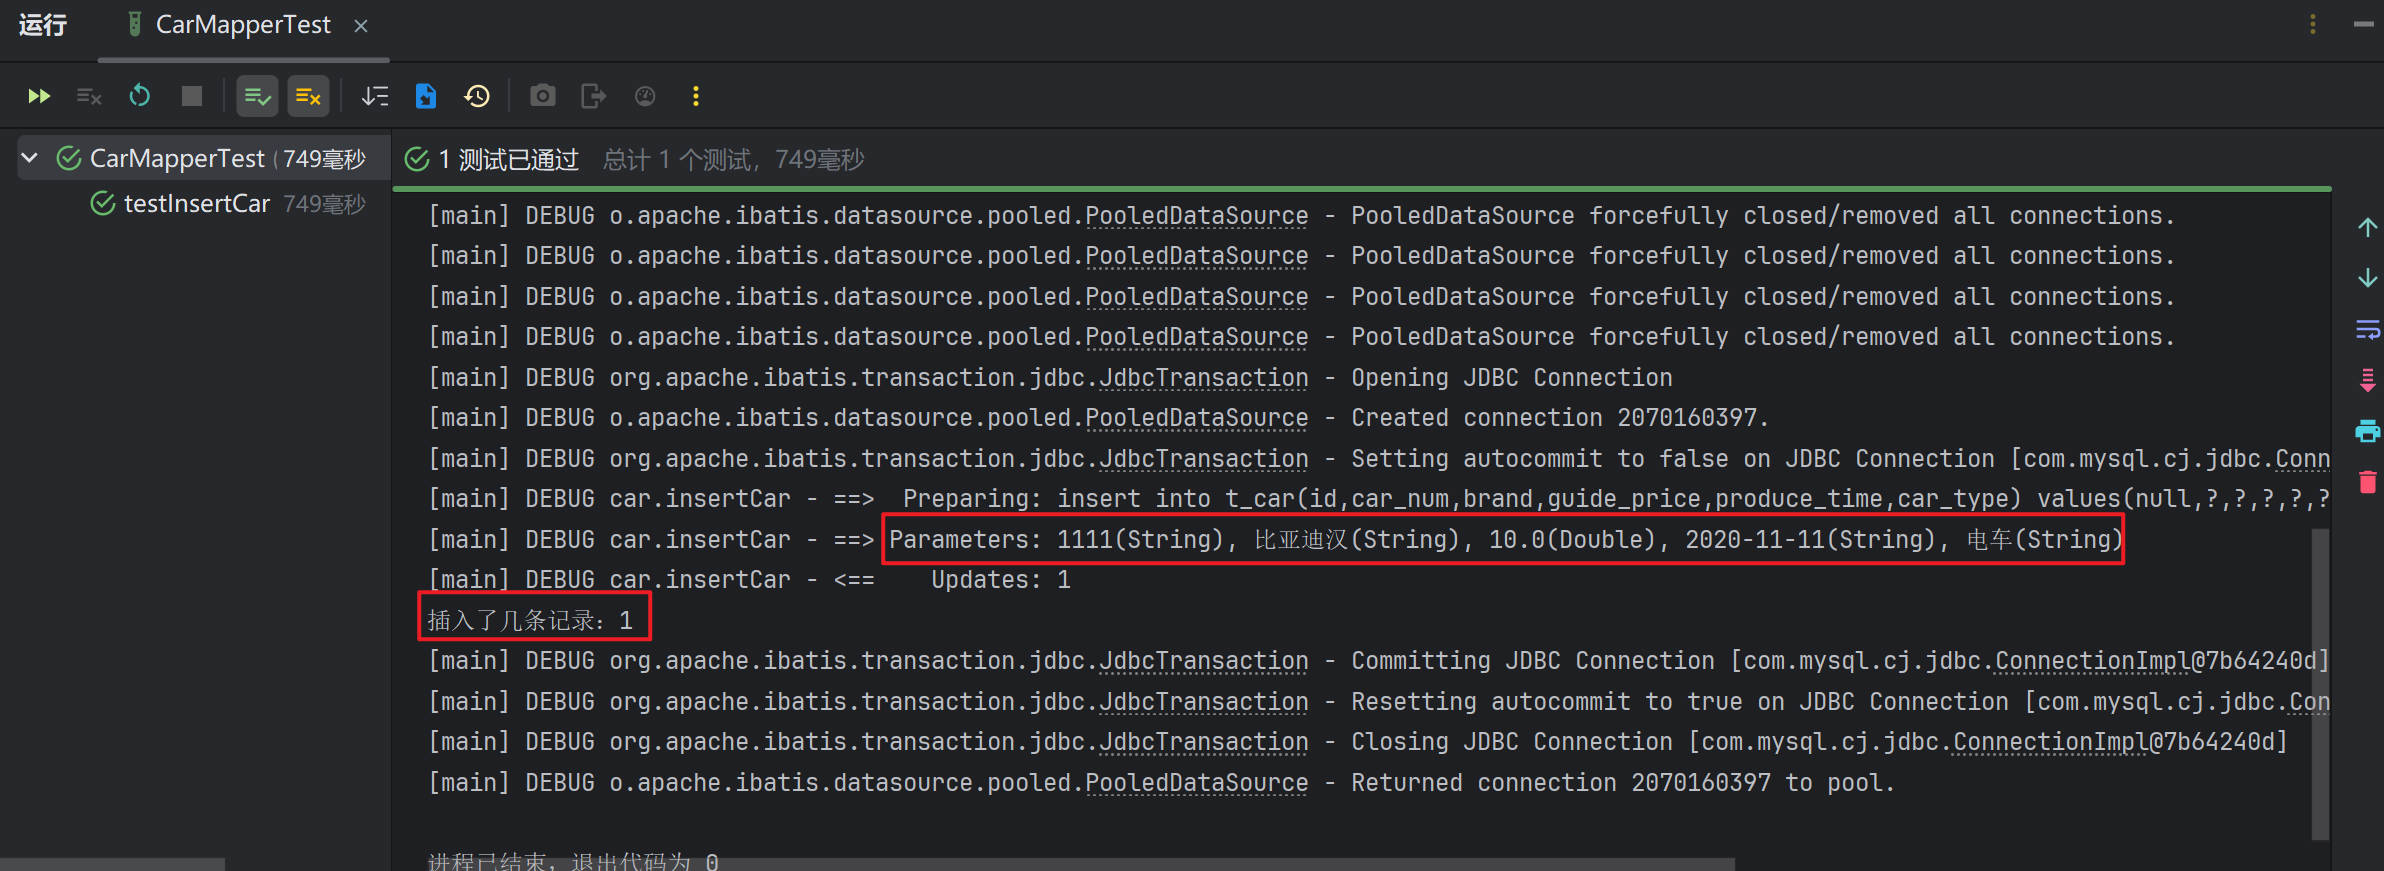Open the JdbcTransaction link on Committing line

coord(1203,661)
